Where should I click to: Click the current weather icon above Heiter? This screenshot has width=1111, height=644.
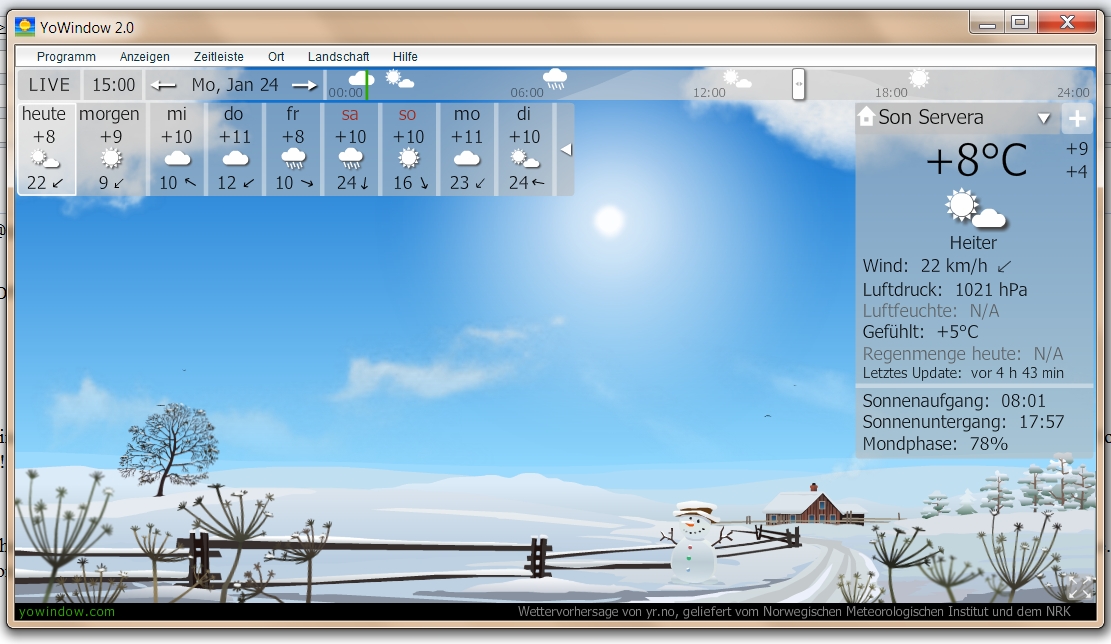coord(975,208)
